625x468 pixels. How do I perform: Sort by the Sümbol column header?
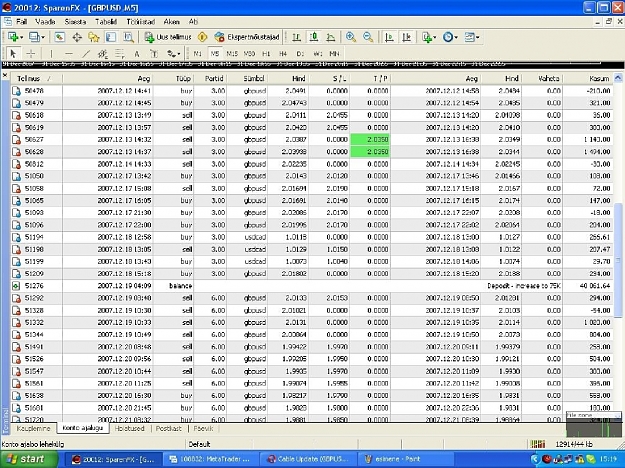click(248, 79)
